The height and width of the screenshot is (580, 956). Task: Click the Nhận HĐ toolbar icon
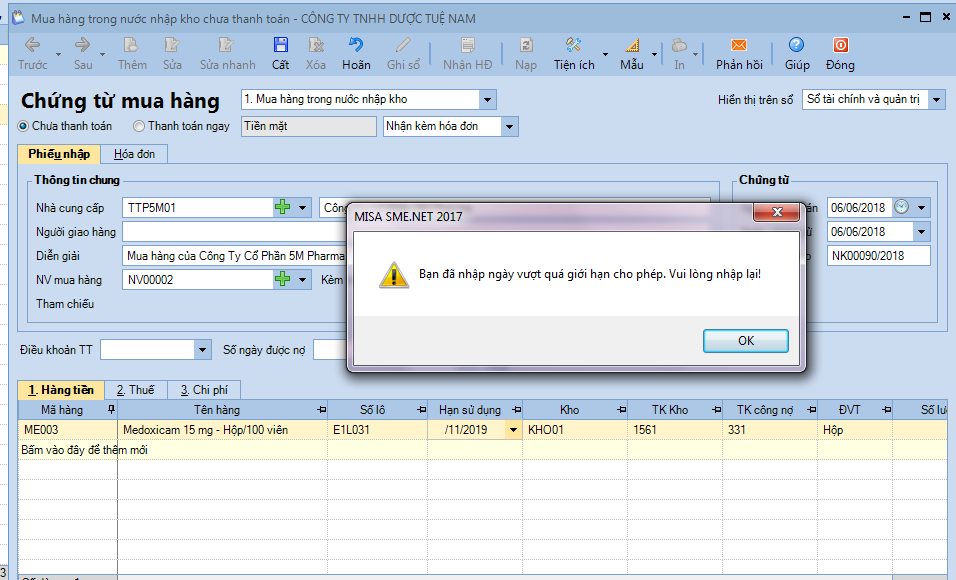click(x=468, y=45)
